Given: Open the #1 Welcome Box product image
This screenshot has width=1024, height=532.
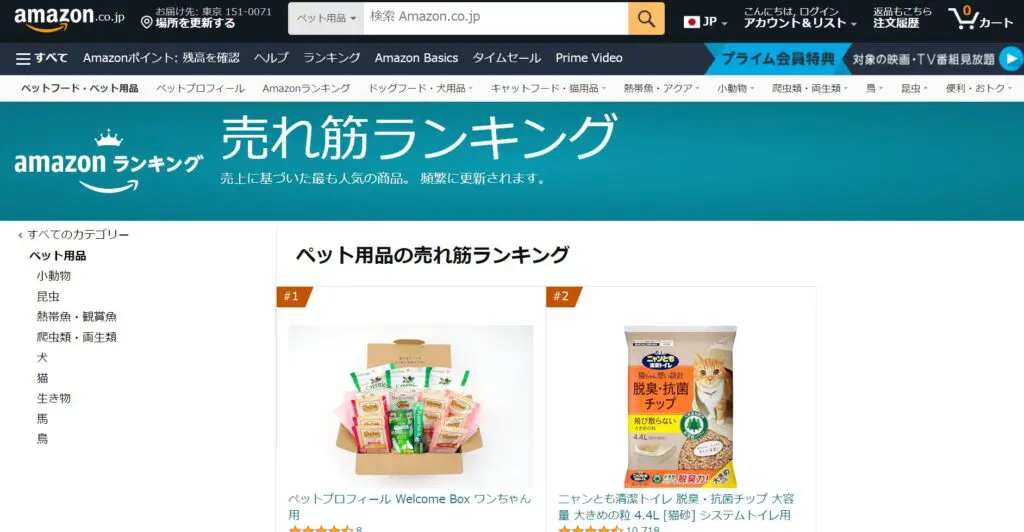Looking at the screenshot, I should (x=411, y=406).
